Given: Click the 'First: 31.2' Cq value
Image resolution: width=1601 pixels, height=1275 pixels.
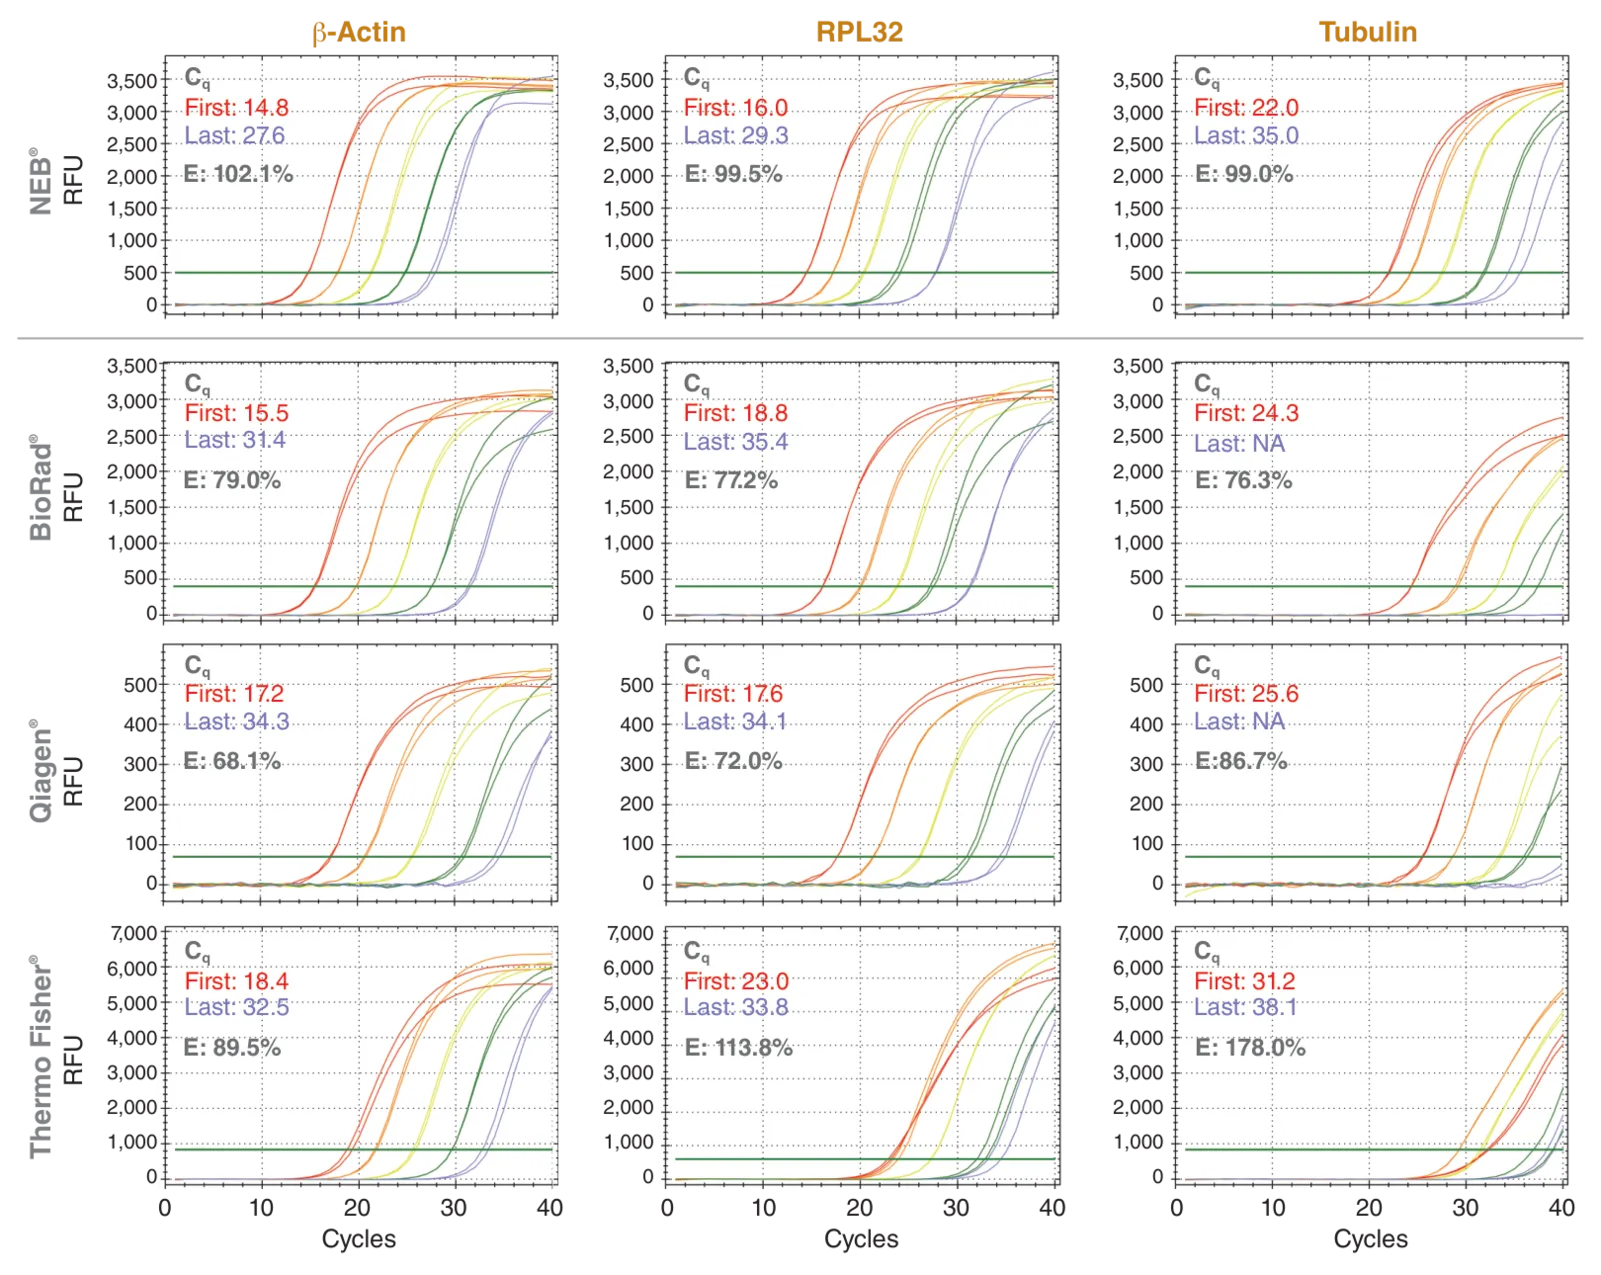Looking at the screenshot, I should tap(1244, 982).
